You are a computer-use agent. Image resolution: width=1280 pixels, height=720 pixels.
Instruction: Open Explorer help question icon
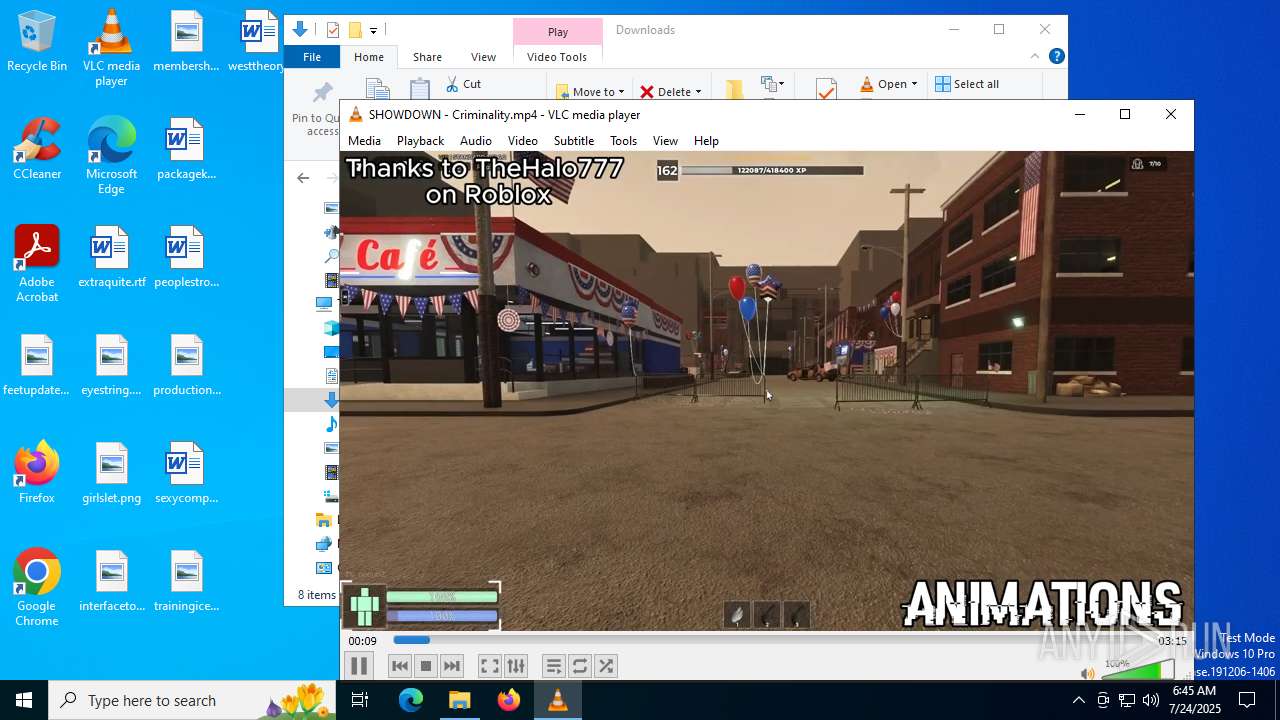tap(1056, 57)
